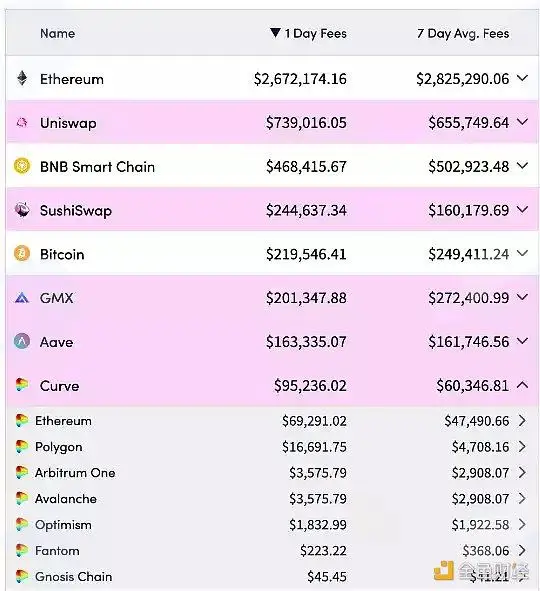Open Curve Arbitrum One details arrow
The width and height of the screenshot is (540, 591).
click(522, 473)
